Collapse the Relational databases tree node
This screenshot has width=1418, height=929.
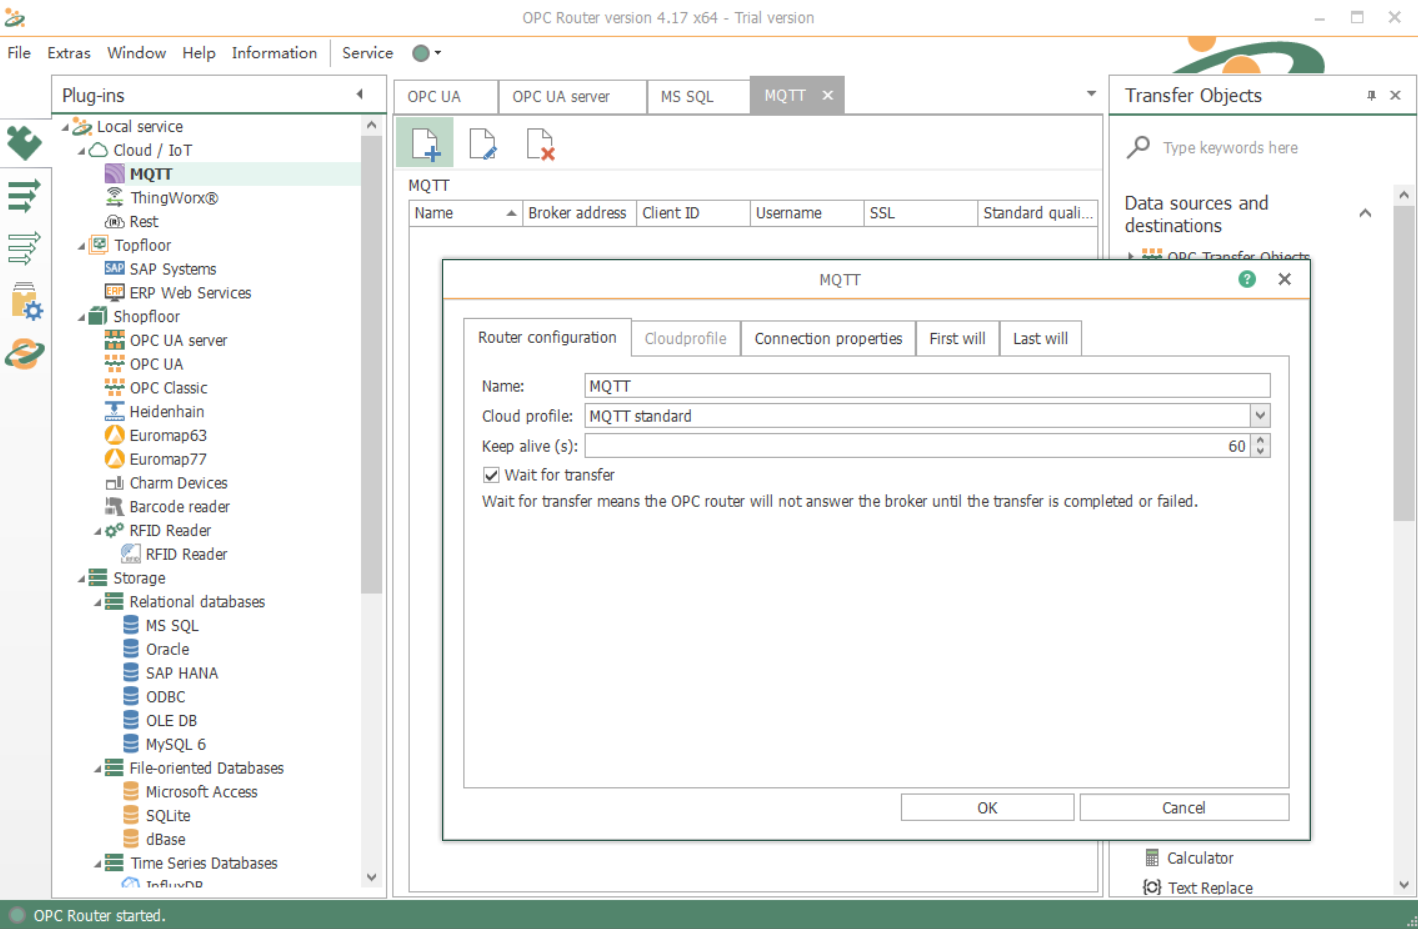click(x=98, y=602)
